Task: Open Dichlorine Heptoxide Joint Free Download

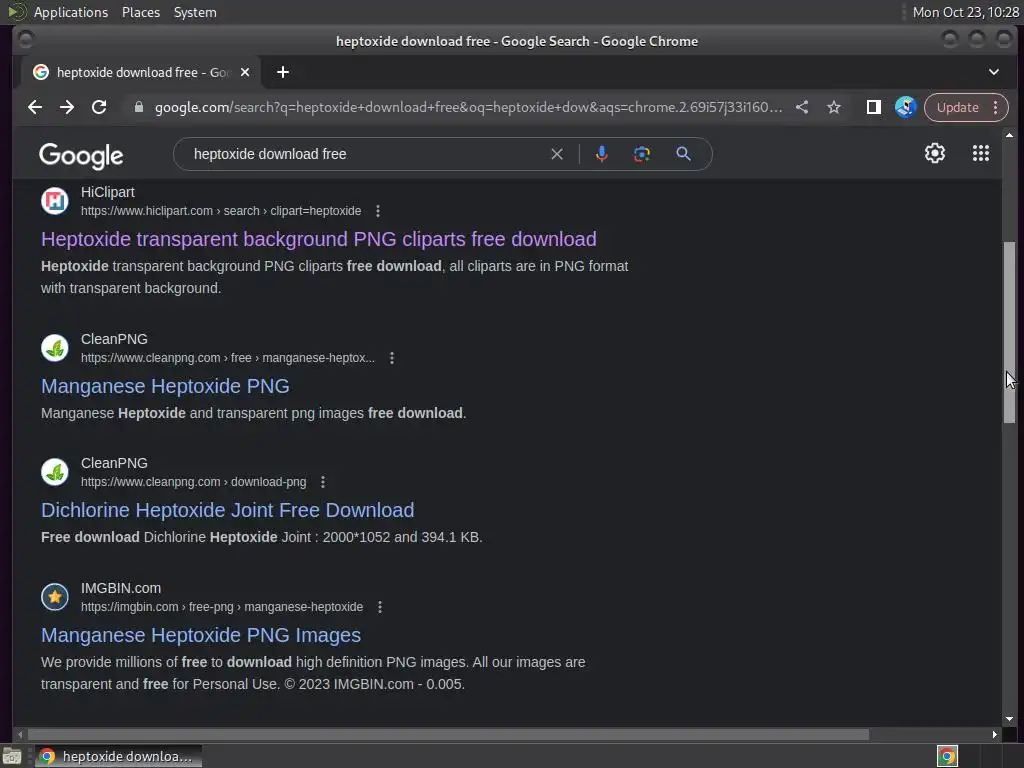Action: pyautogui.click(x=227, y=510)
